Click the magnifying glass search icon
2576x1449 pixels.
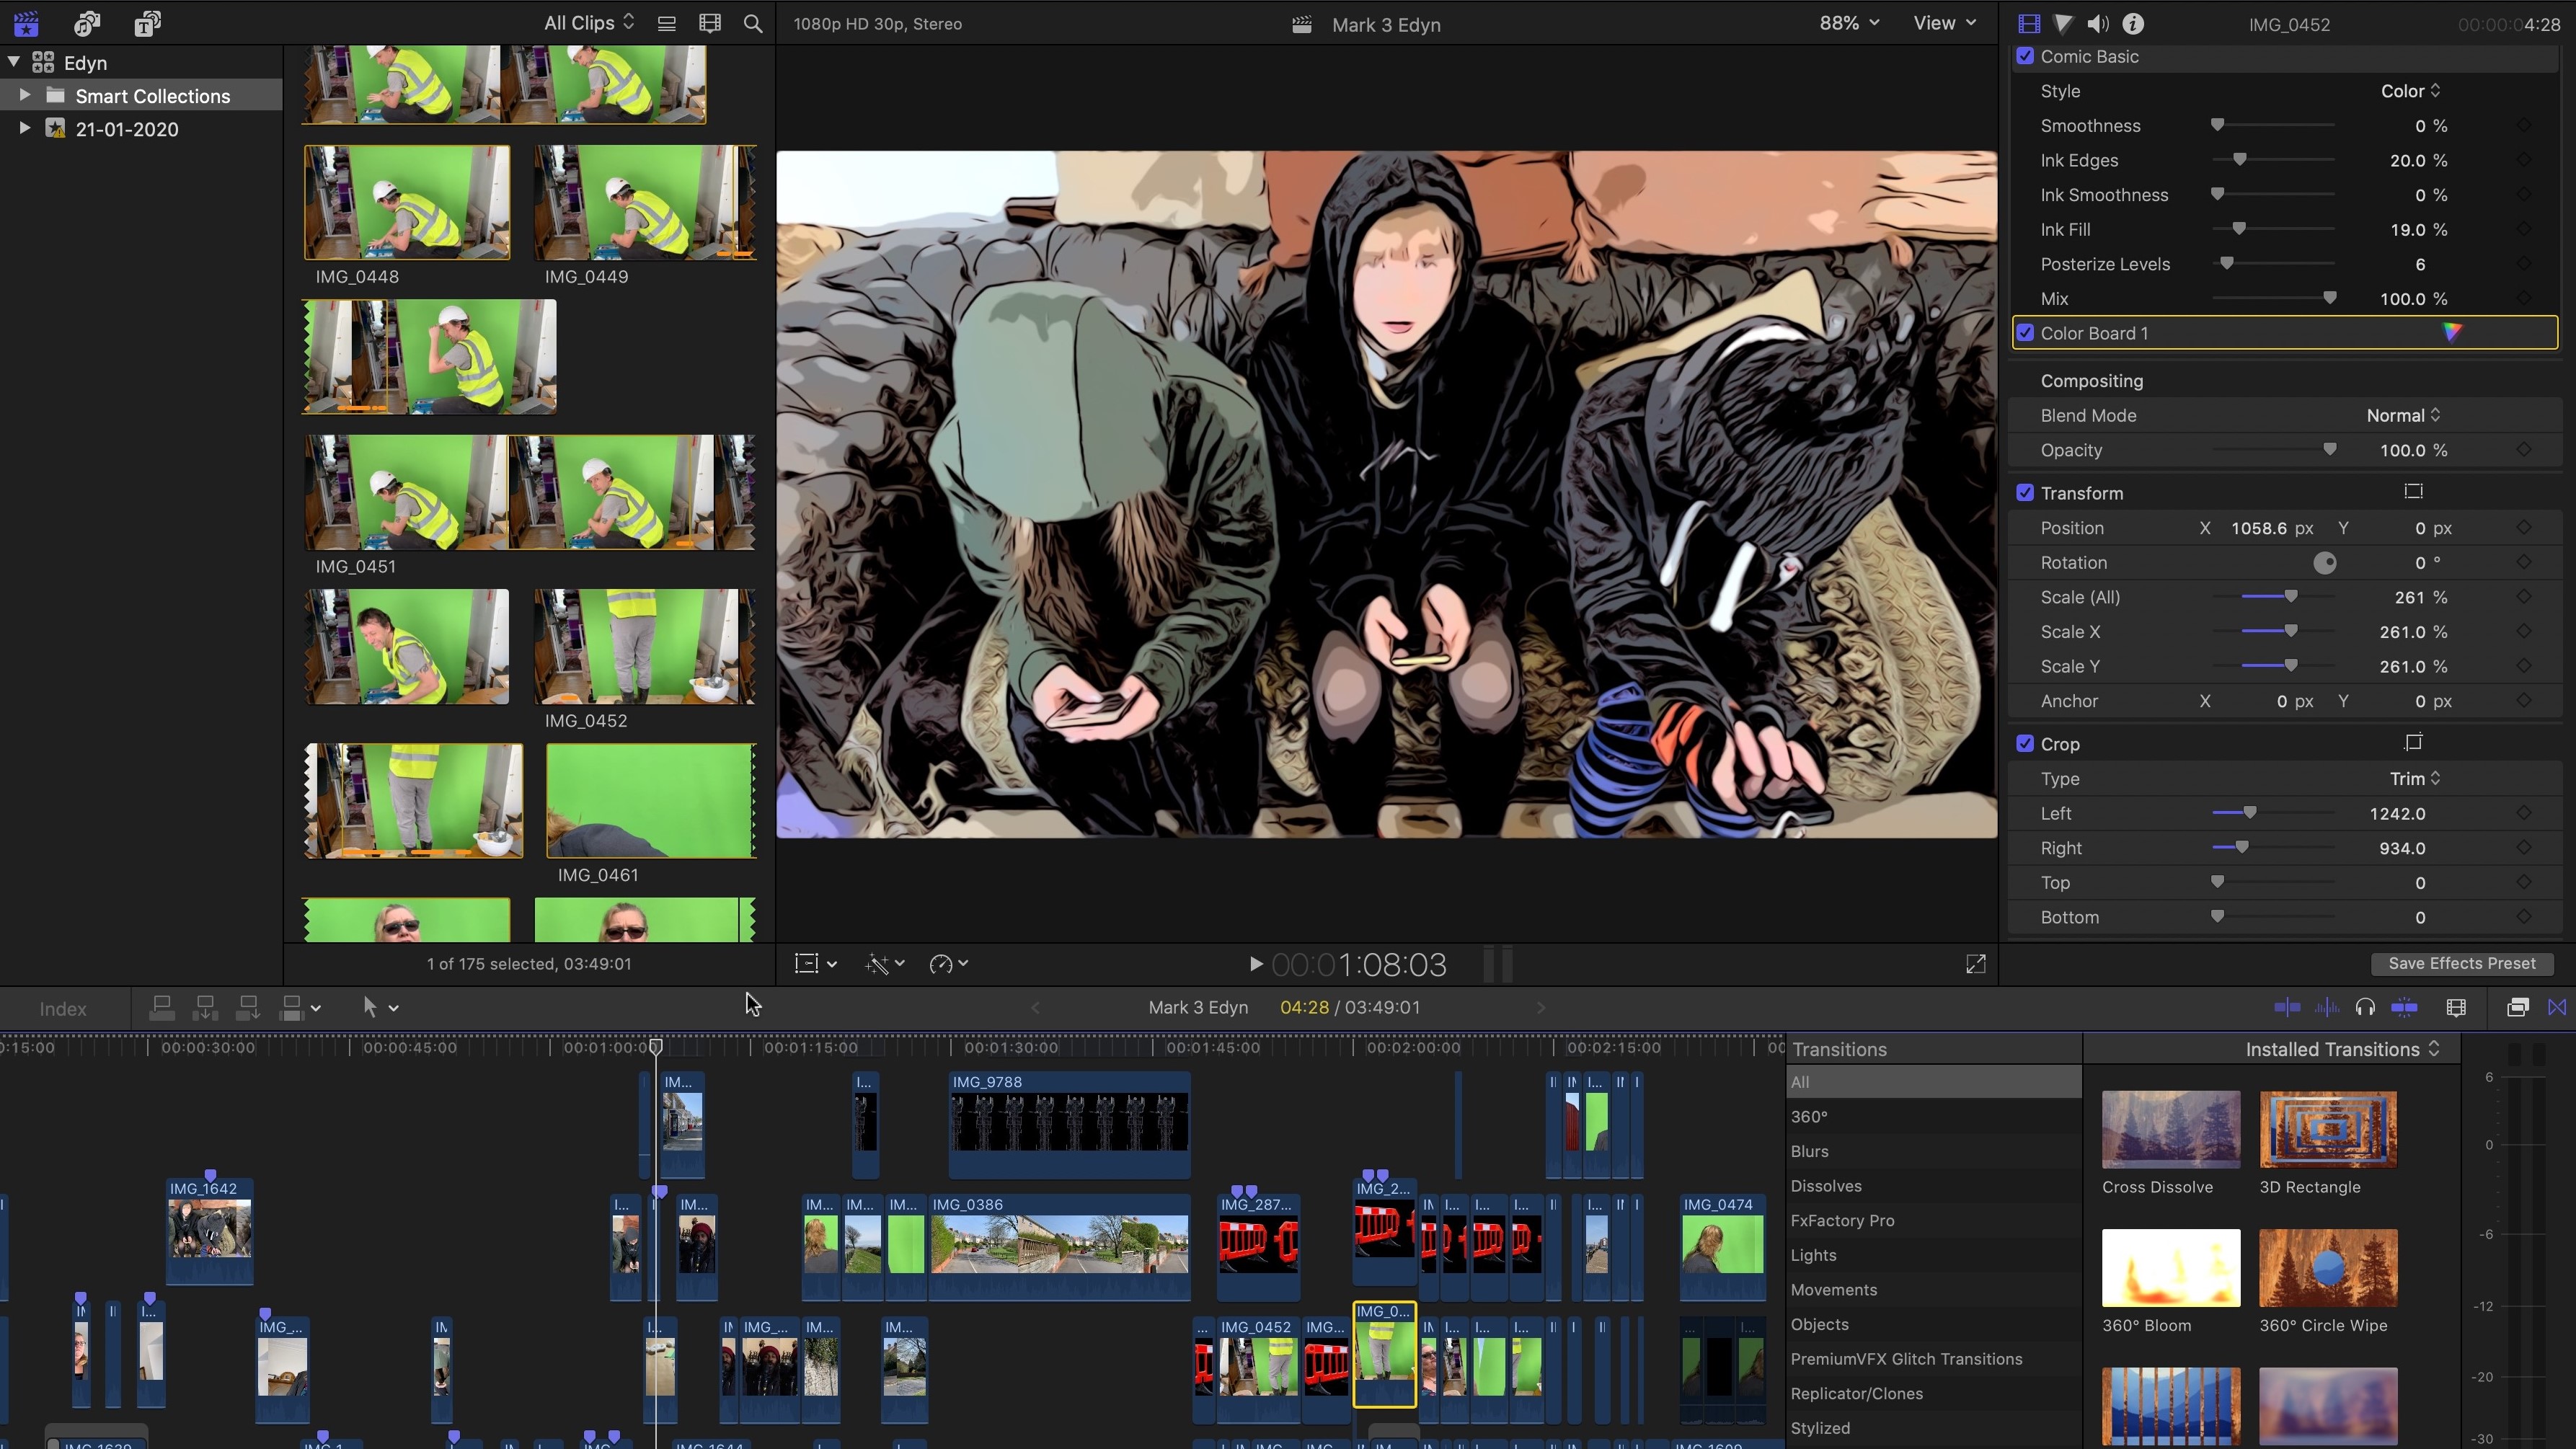(x=752, y=23)
